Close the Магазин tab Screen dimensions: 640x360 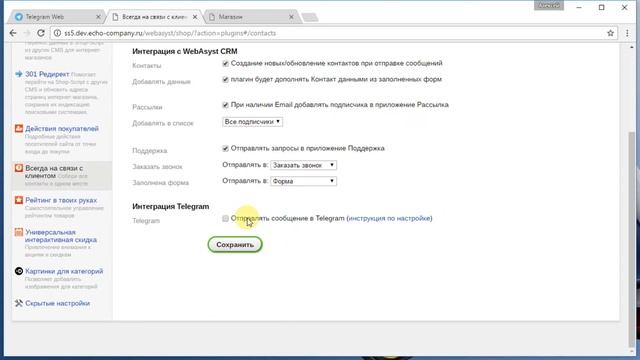pyautogui.click(x=291, y=17)
